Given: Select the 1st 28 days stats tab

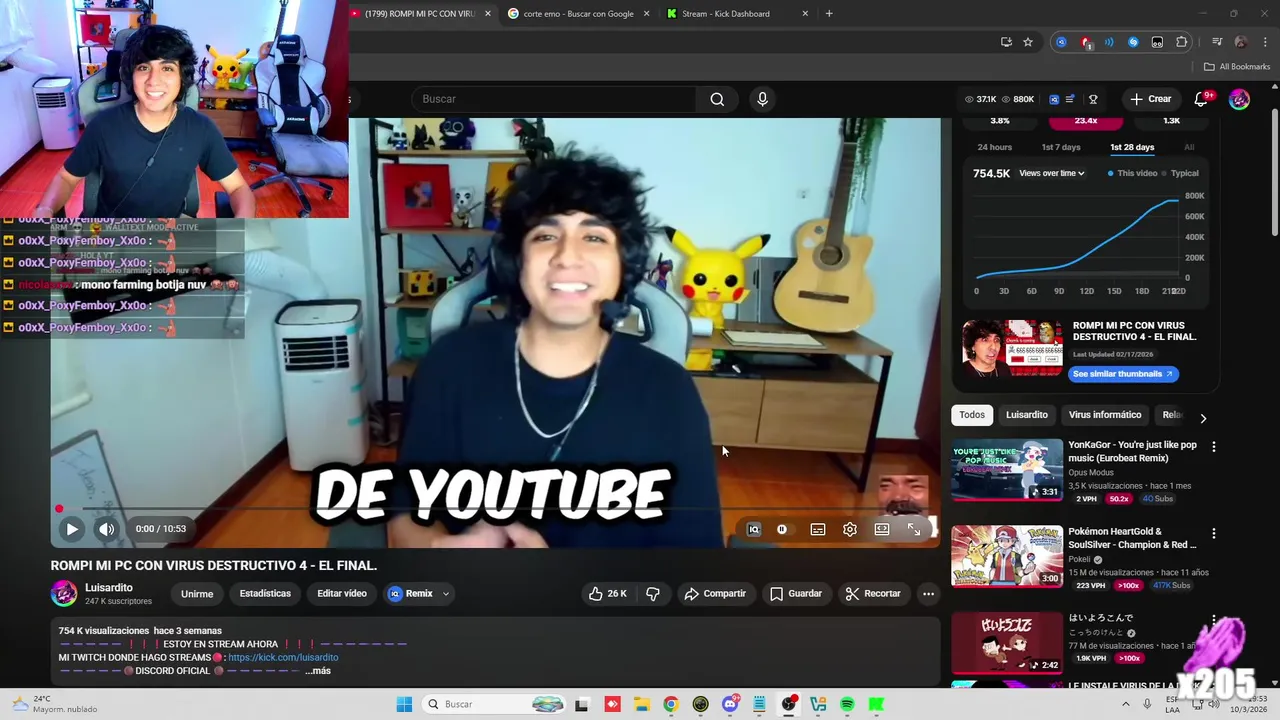Looking at the screenshot, I should pos(1132,147).
